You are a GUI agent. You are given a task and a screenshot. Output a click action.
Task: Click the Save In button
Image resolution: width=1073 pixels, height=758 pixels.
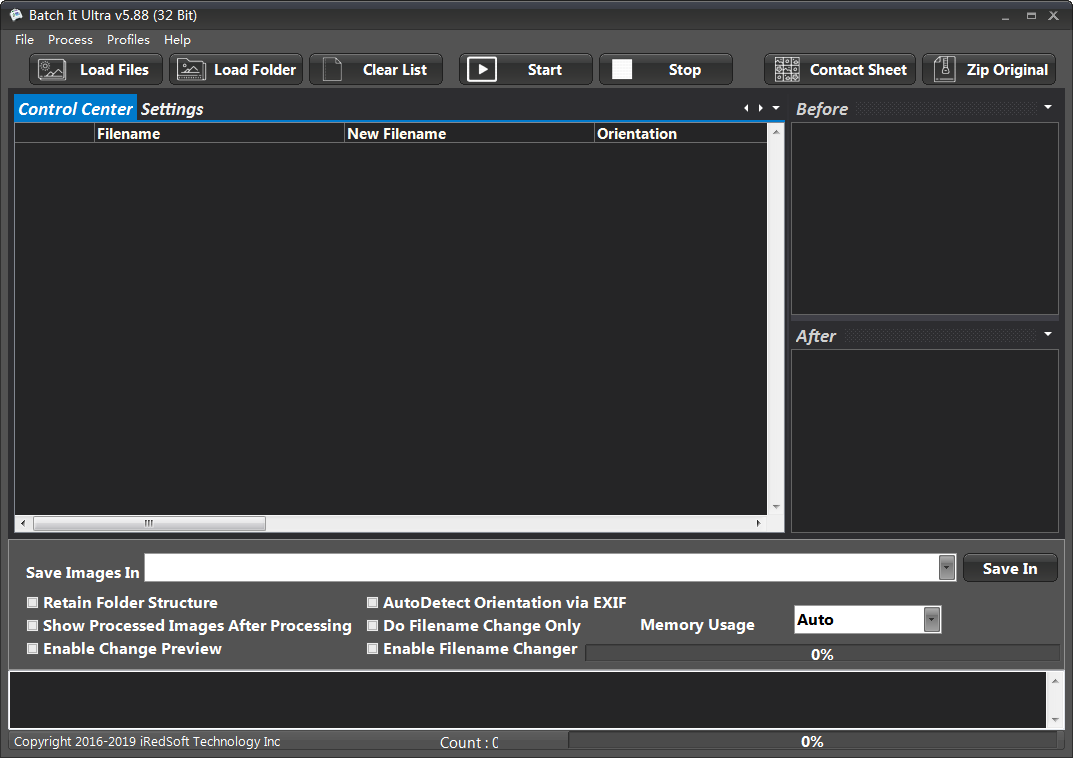pos(1010,568)
